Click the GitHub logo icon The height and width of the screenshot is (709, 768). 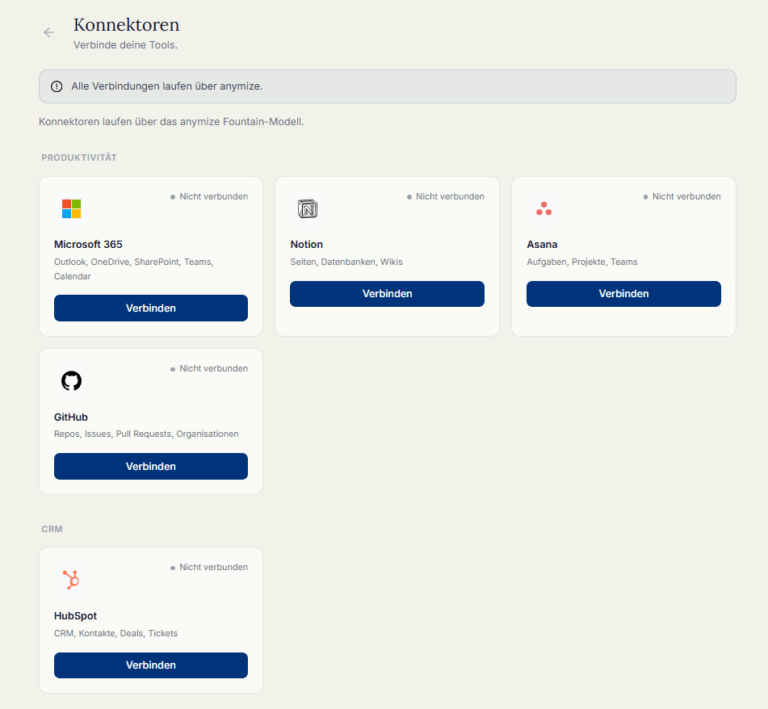tap(72, 380)
